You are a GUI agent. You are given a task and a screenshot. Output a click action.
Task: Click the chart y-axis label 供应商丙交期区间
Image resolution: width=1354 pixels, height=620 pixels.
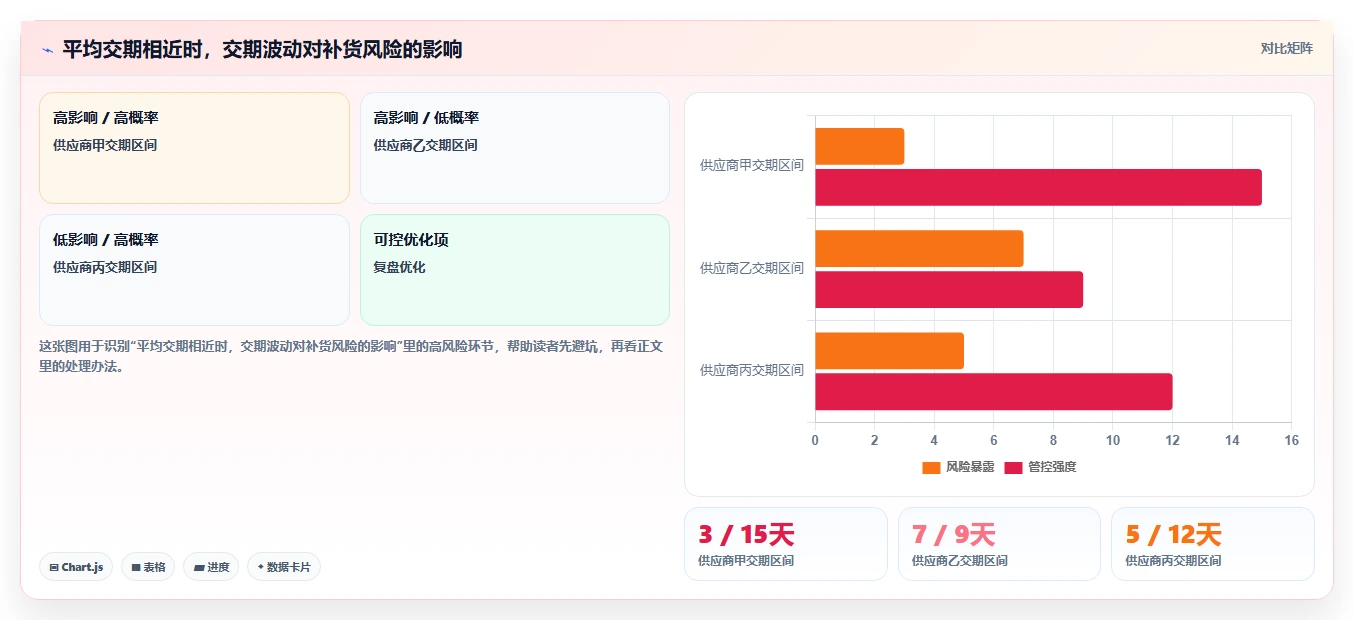pyautogui.click(x=752, y=370)
